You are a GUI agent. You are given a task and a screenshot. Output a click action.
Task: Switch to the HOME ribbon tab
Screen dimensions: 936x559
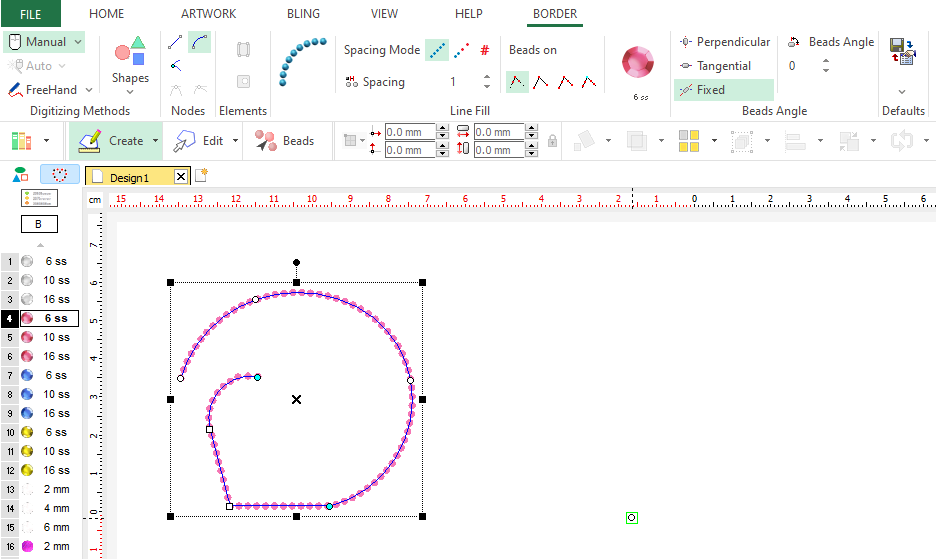click(106, 13)
